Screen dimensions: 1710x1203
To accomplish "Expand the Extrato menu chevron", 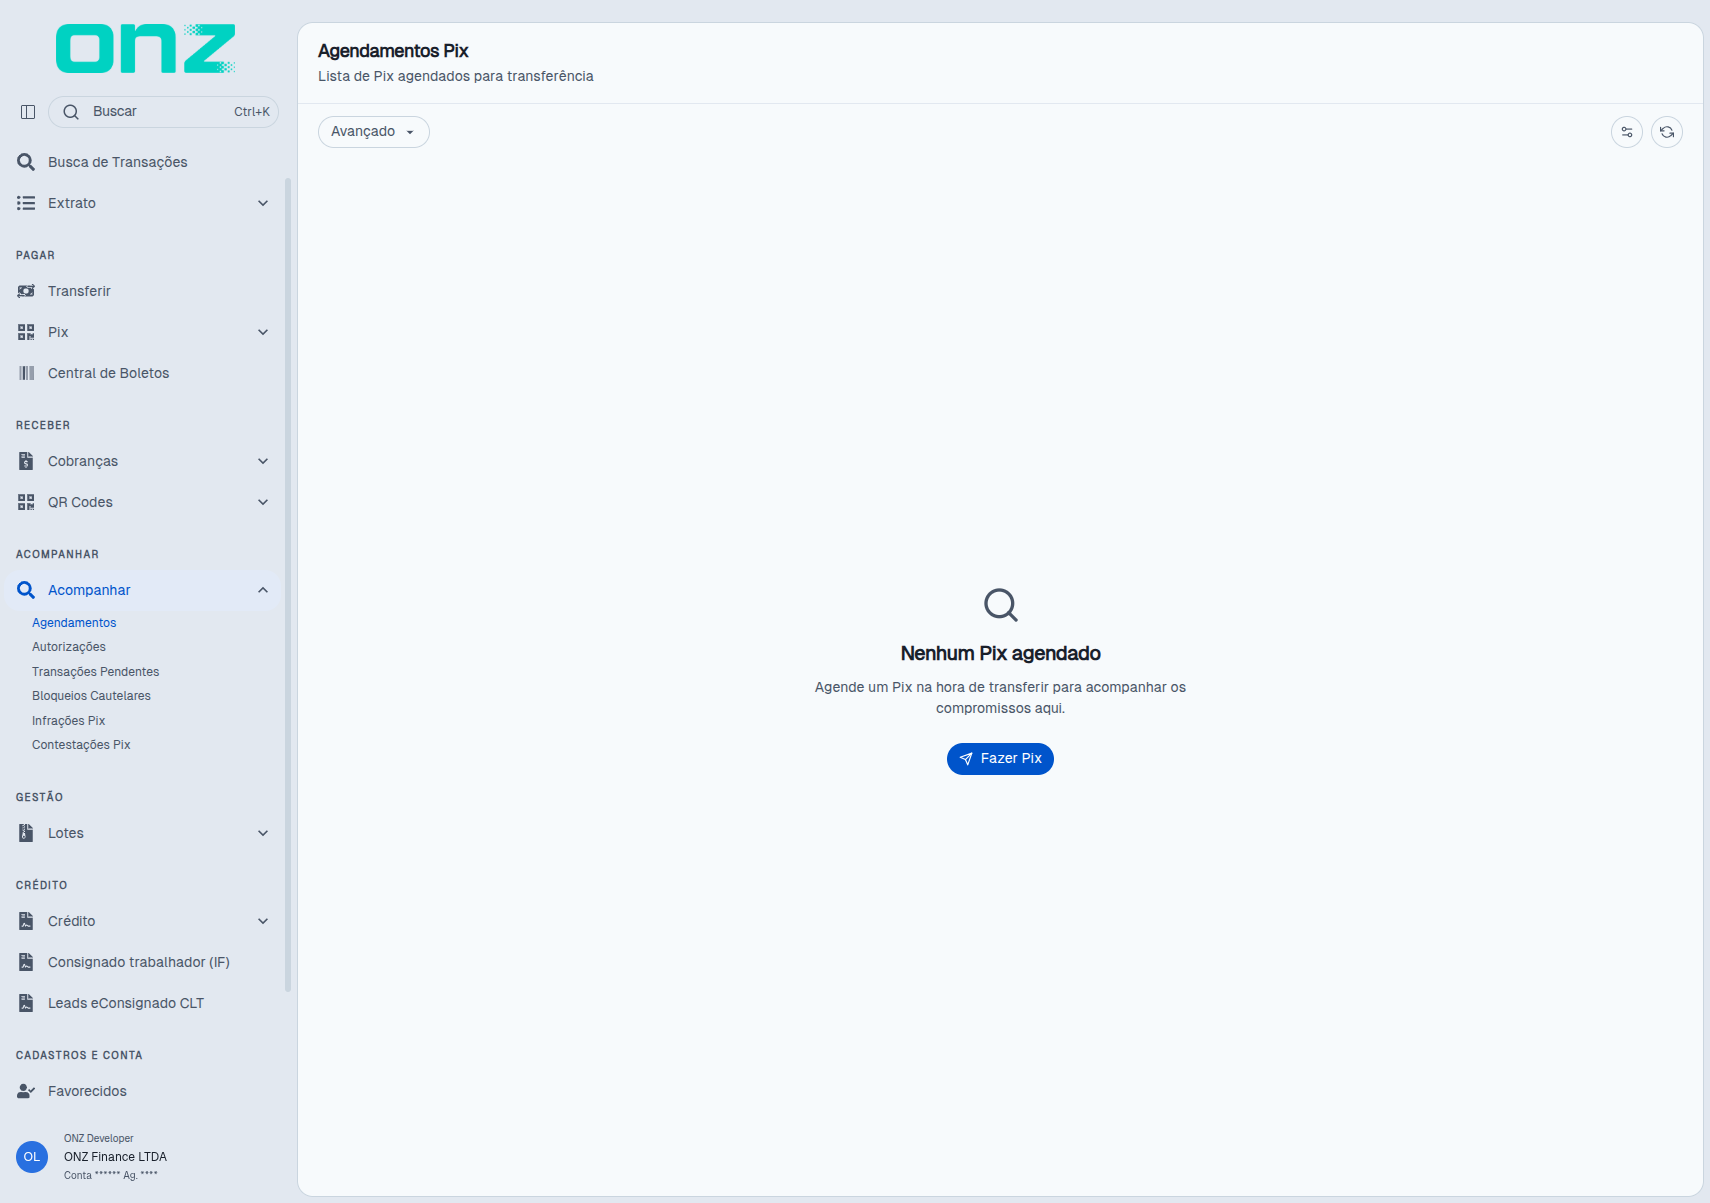I will pyautogui.click(x=263, y=203).
